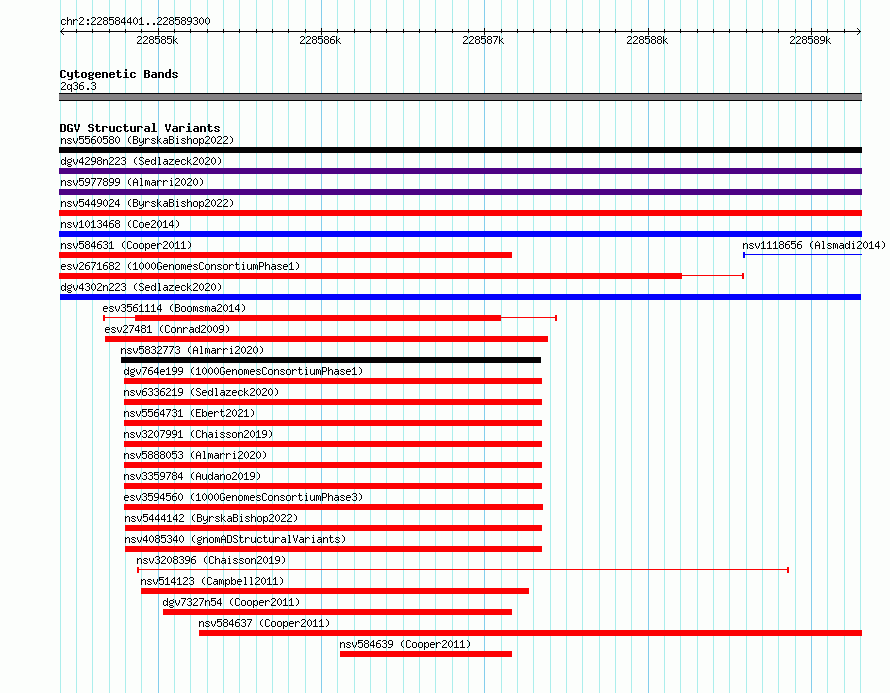Open variant nsv1118656 (Alsmadi2014)
Screen dimensions: 890x693
(x=814, y=245)
